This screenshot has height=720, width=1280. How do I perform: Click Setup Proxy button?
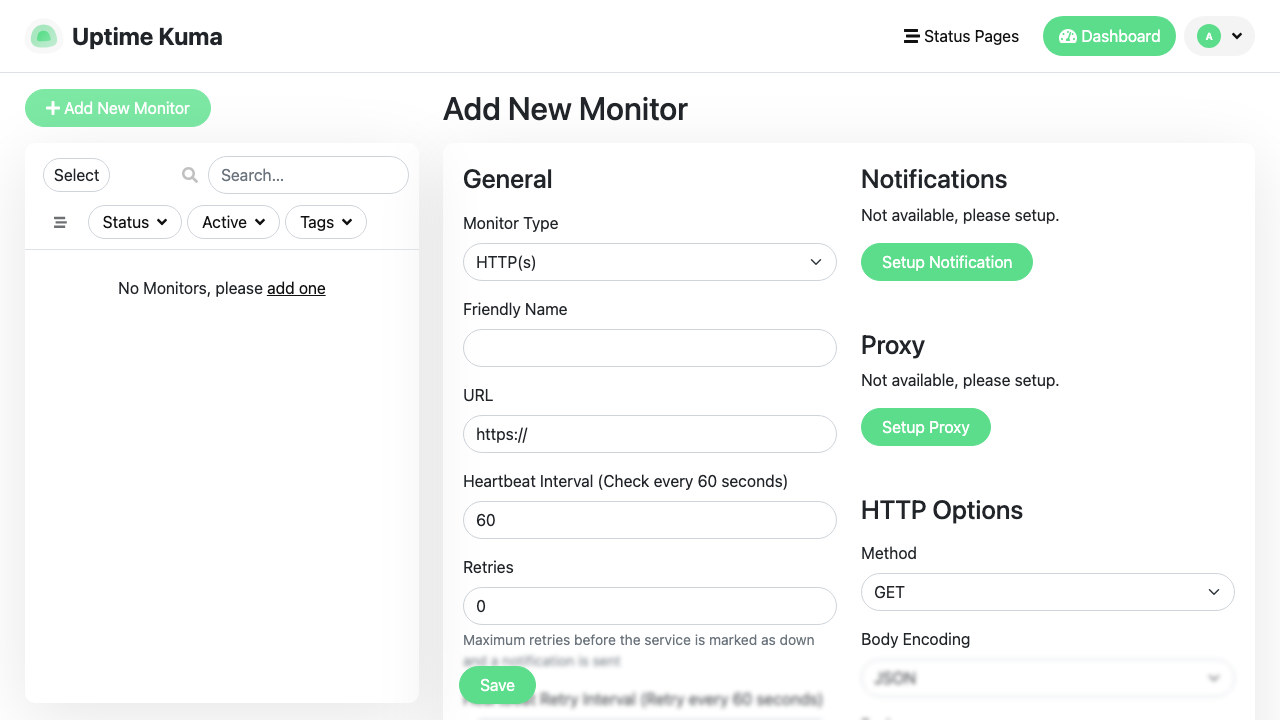click(x=926, y=427)
